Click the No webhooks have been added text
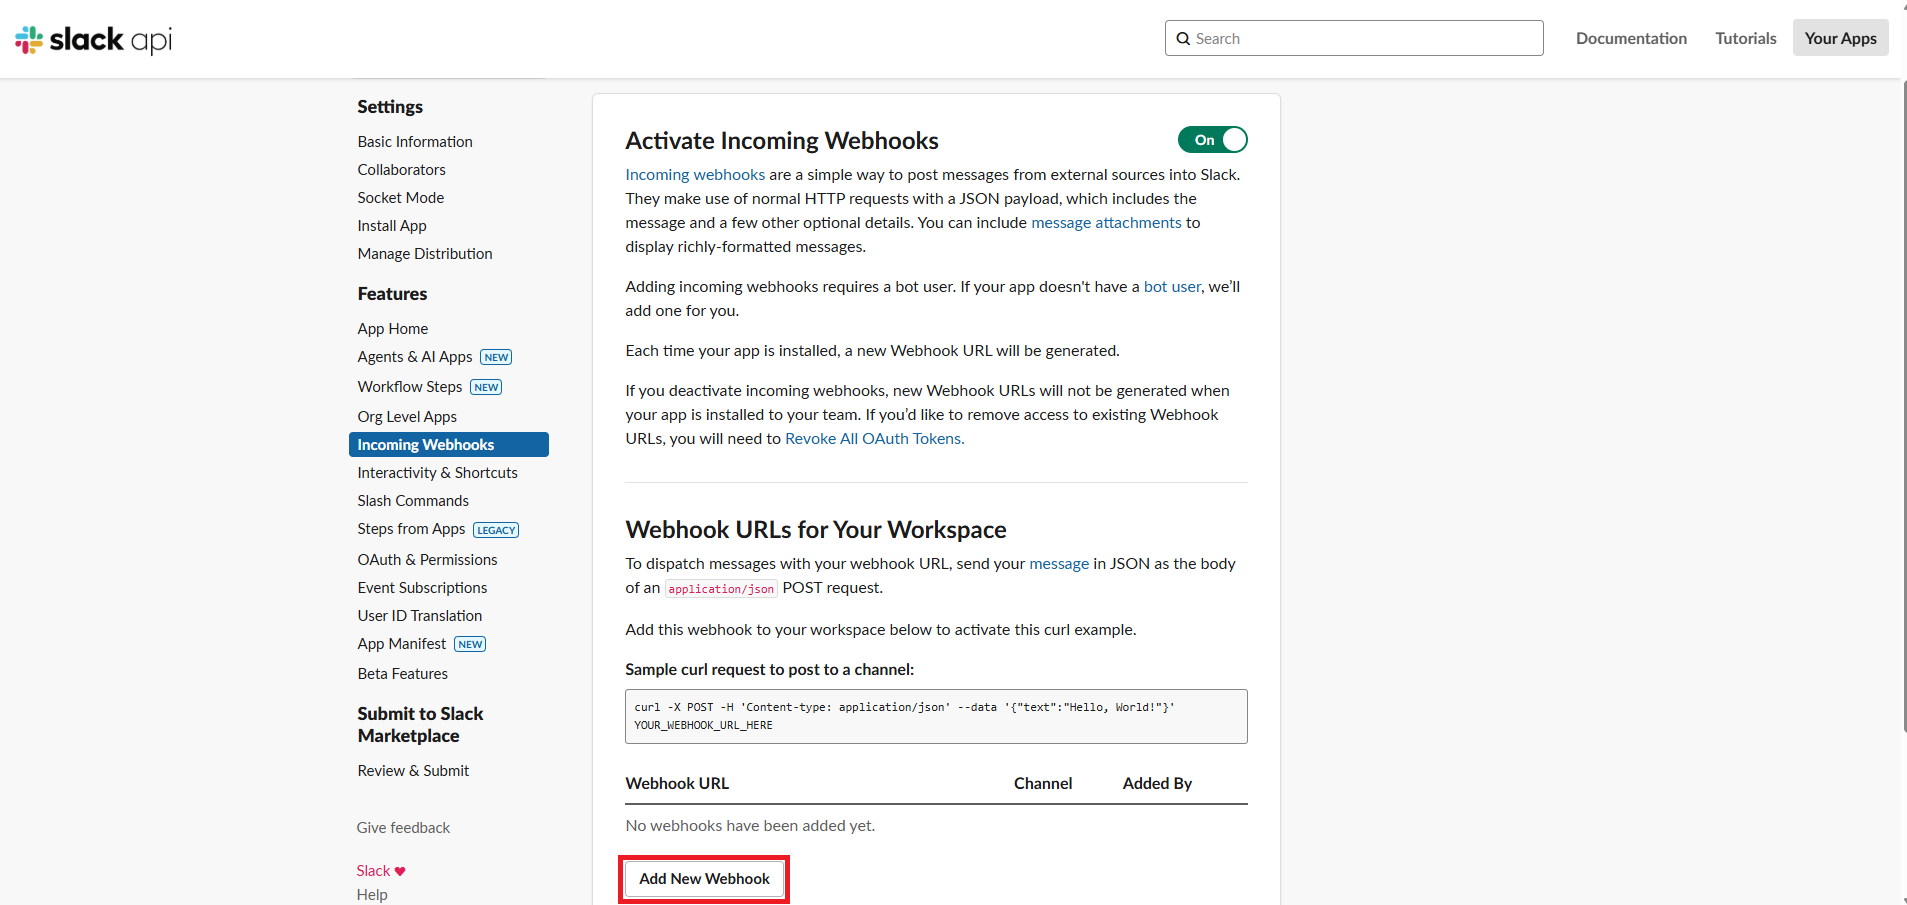 pos(750,826)
